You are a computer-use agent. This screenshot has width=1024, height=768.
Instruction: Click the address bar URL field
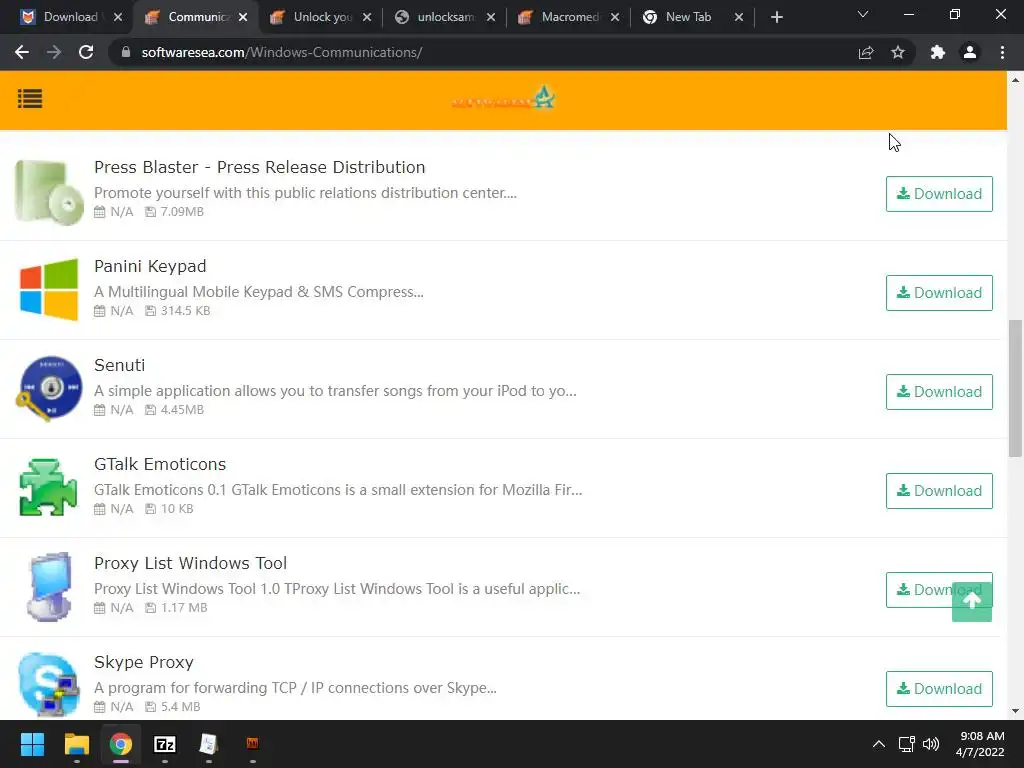tap(483, 52)
